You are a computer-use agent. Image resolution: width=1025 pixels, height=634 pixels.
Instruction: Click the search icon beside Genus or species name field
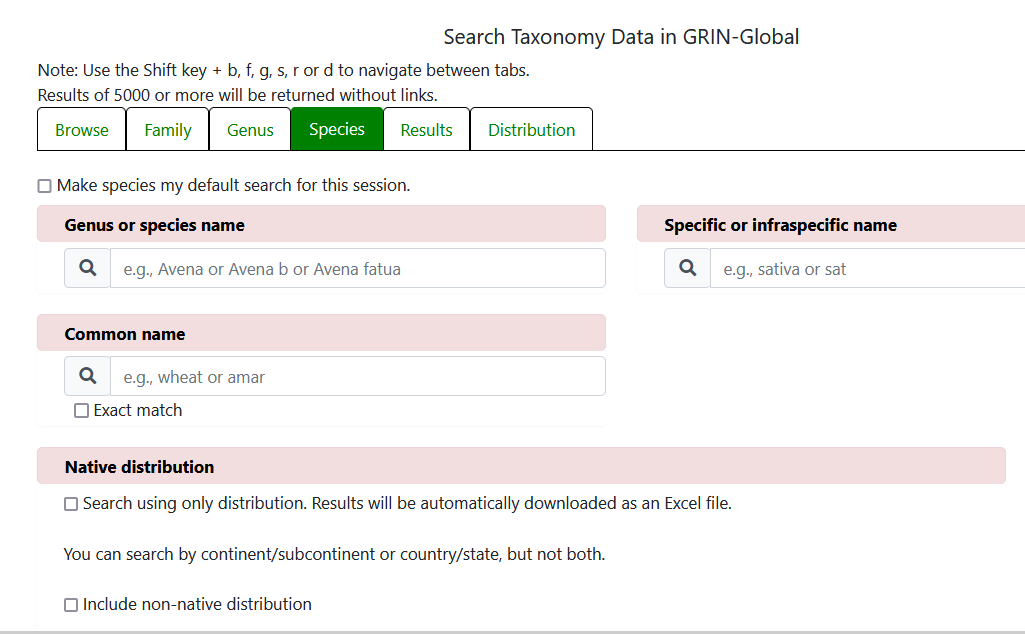click(88, 268)
